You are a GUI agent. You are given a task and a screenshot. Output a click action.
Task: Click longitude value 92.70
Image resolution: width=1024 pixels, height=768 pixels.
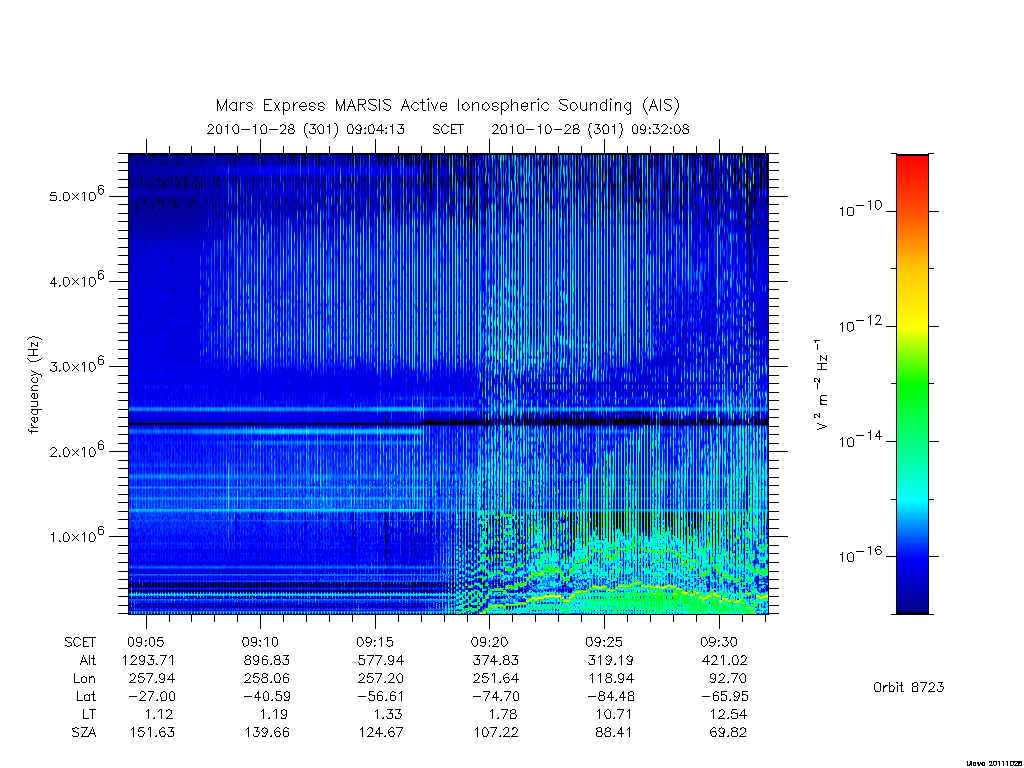728,679
